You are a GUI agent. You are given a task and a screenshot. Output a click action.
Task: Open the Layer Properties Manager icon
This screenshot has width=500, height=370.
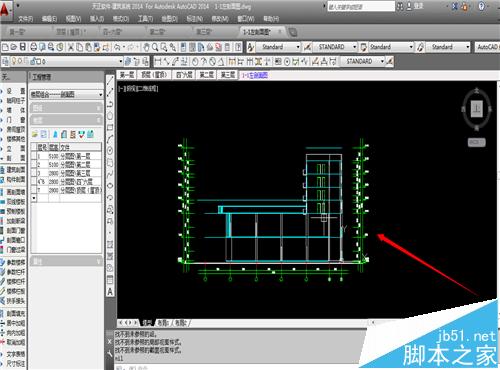click(x=6, y=61)
